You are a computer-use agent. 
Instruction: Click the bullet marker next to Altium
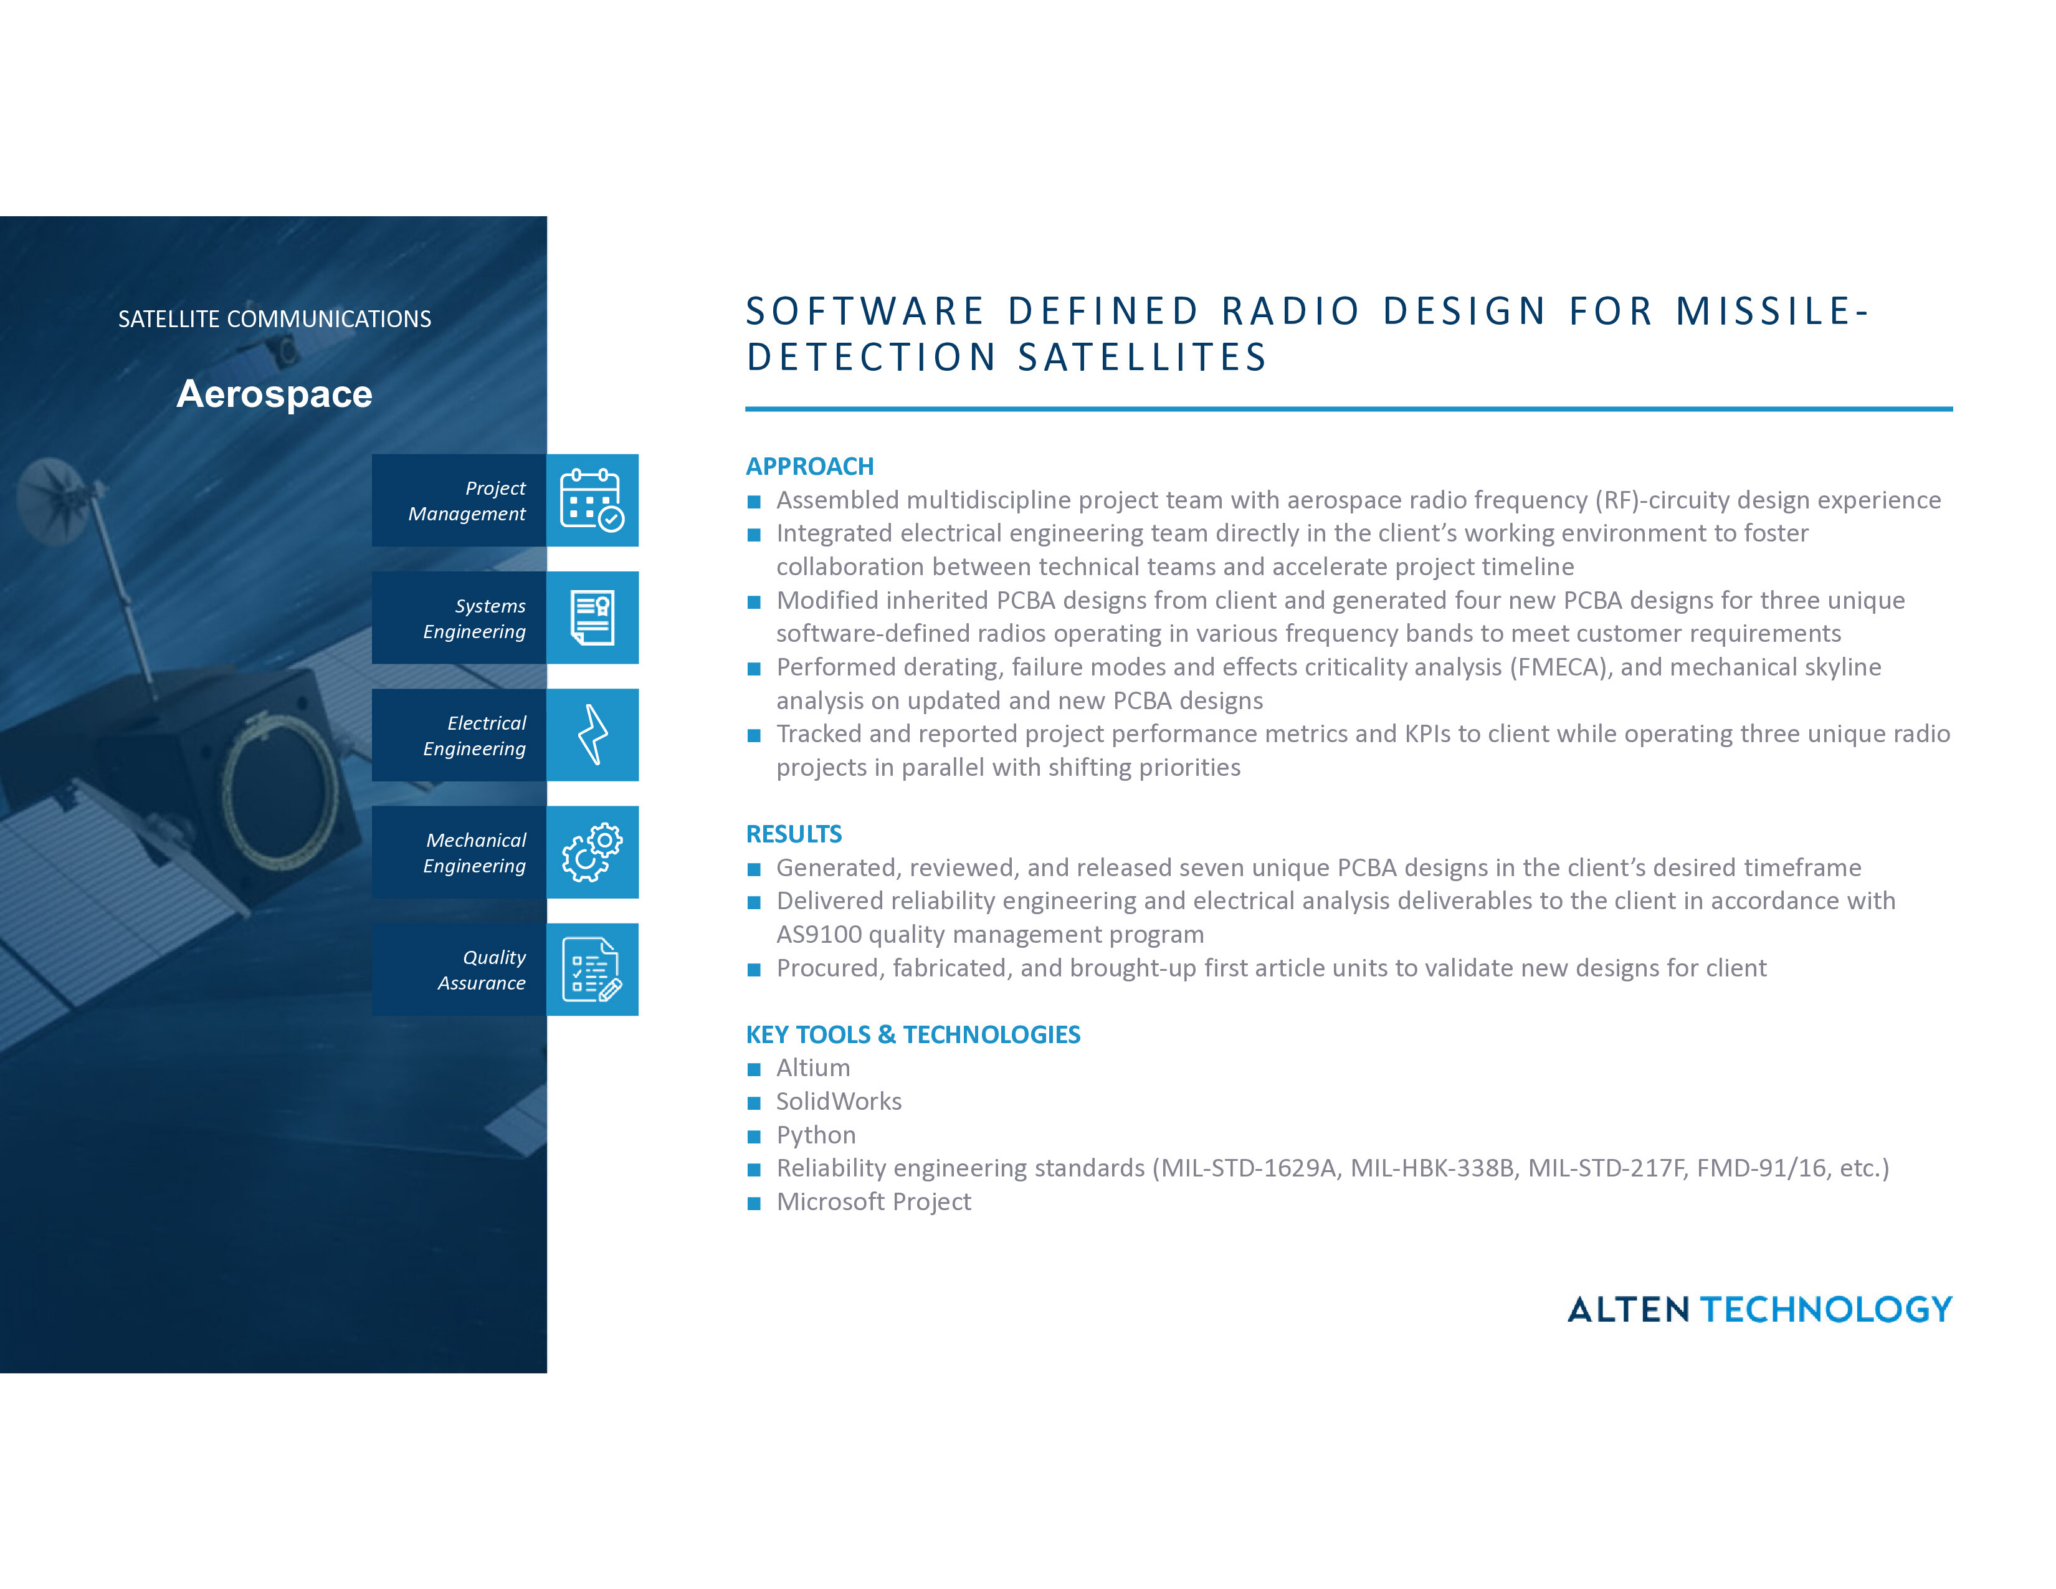(756, 1069)
